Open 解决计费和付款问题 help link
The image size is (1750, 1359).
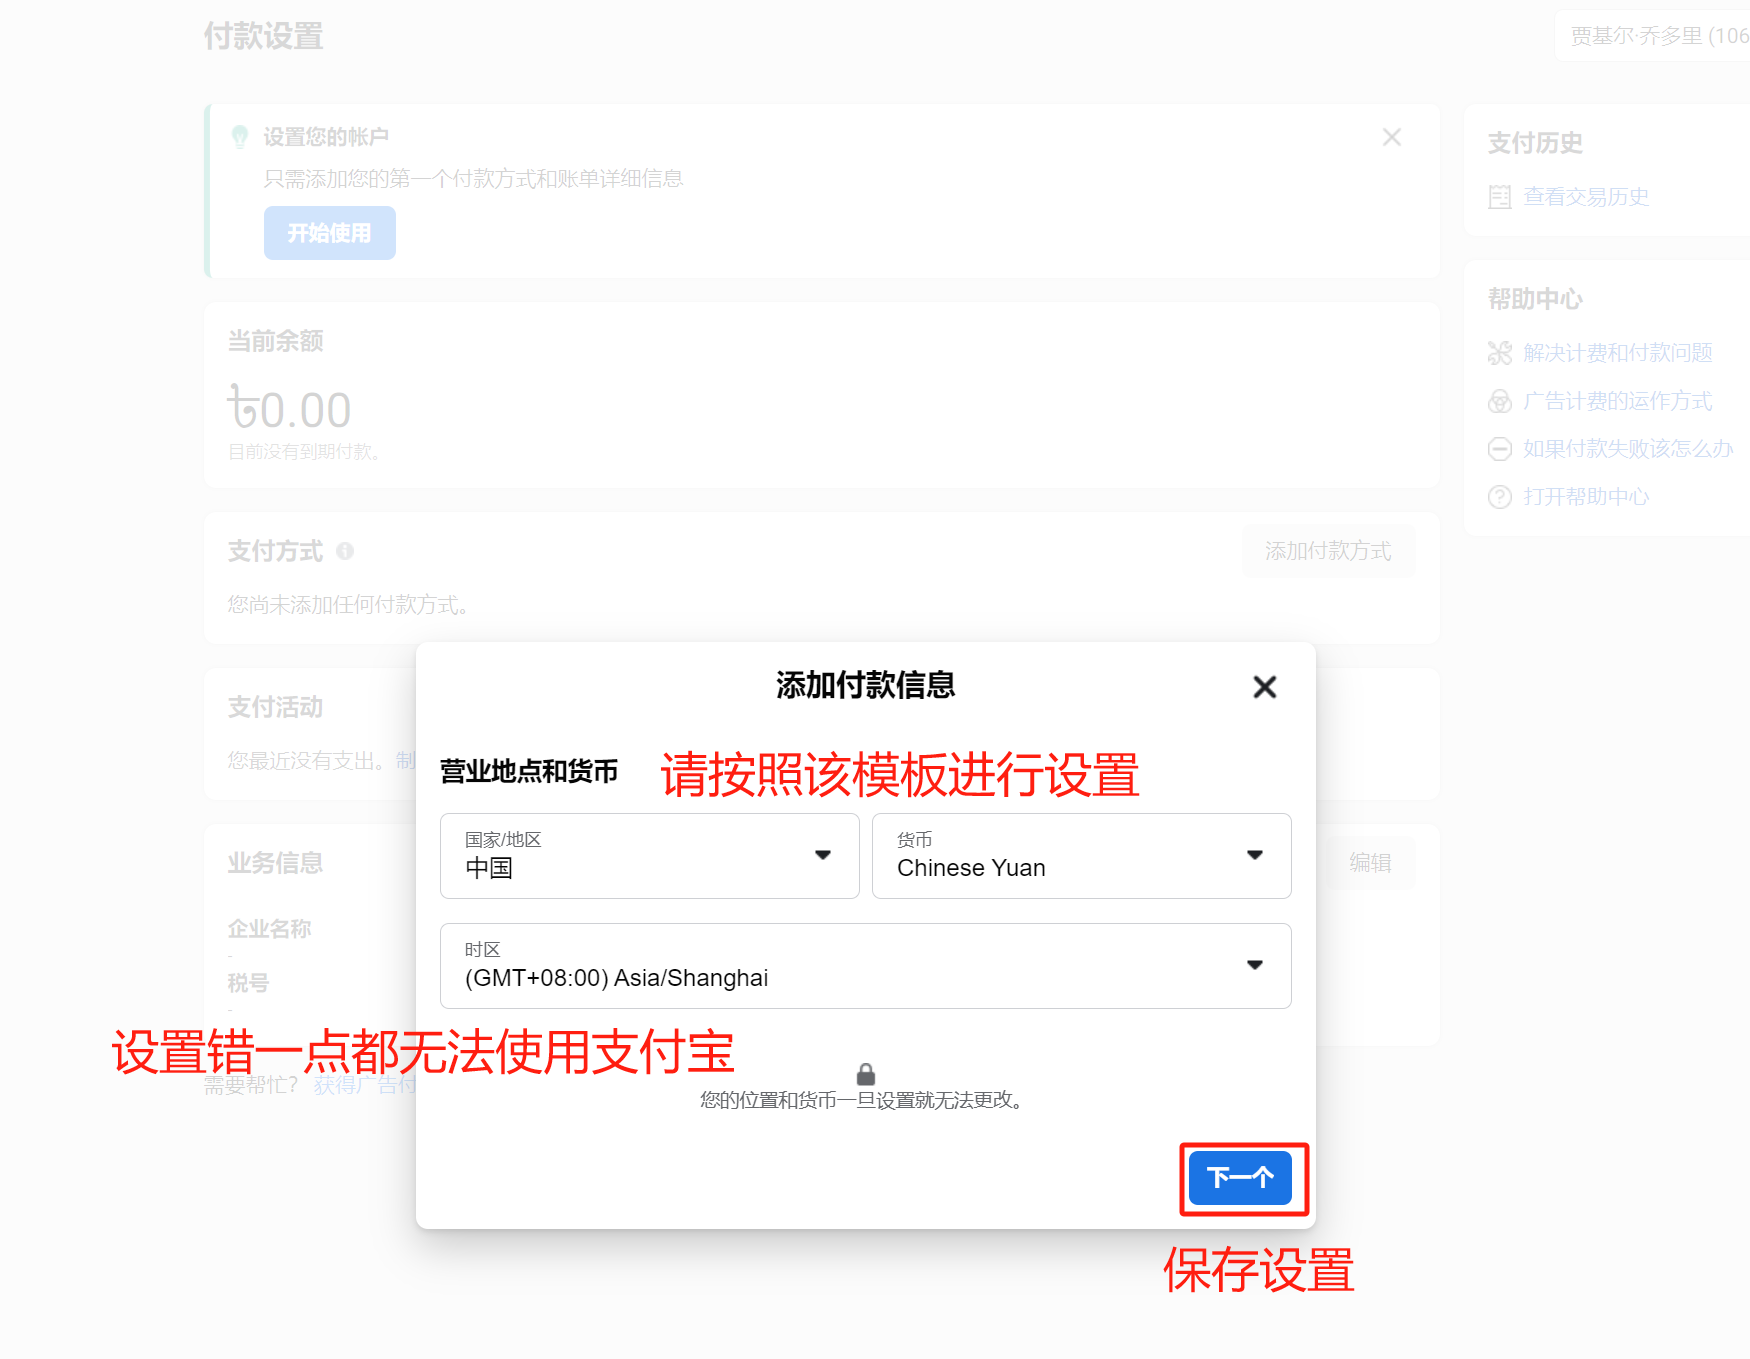[1617, 353]
